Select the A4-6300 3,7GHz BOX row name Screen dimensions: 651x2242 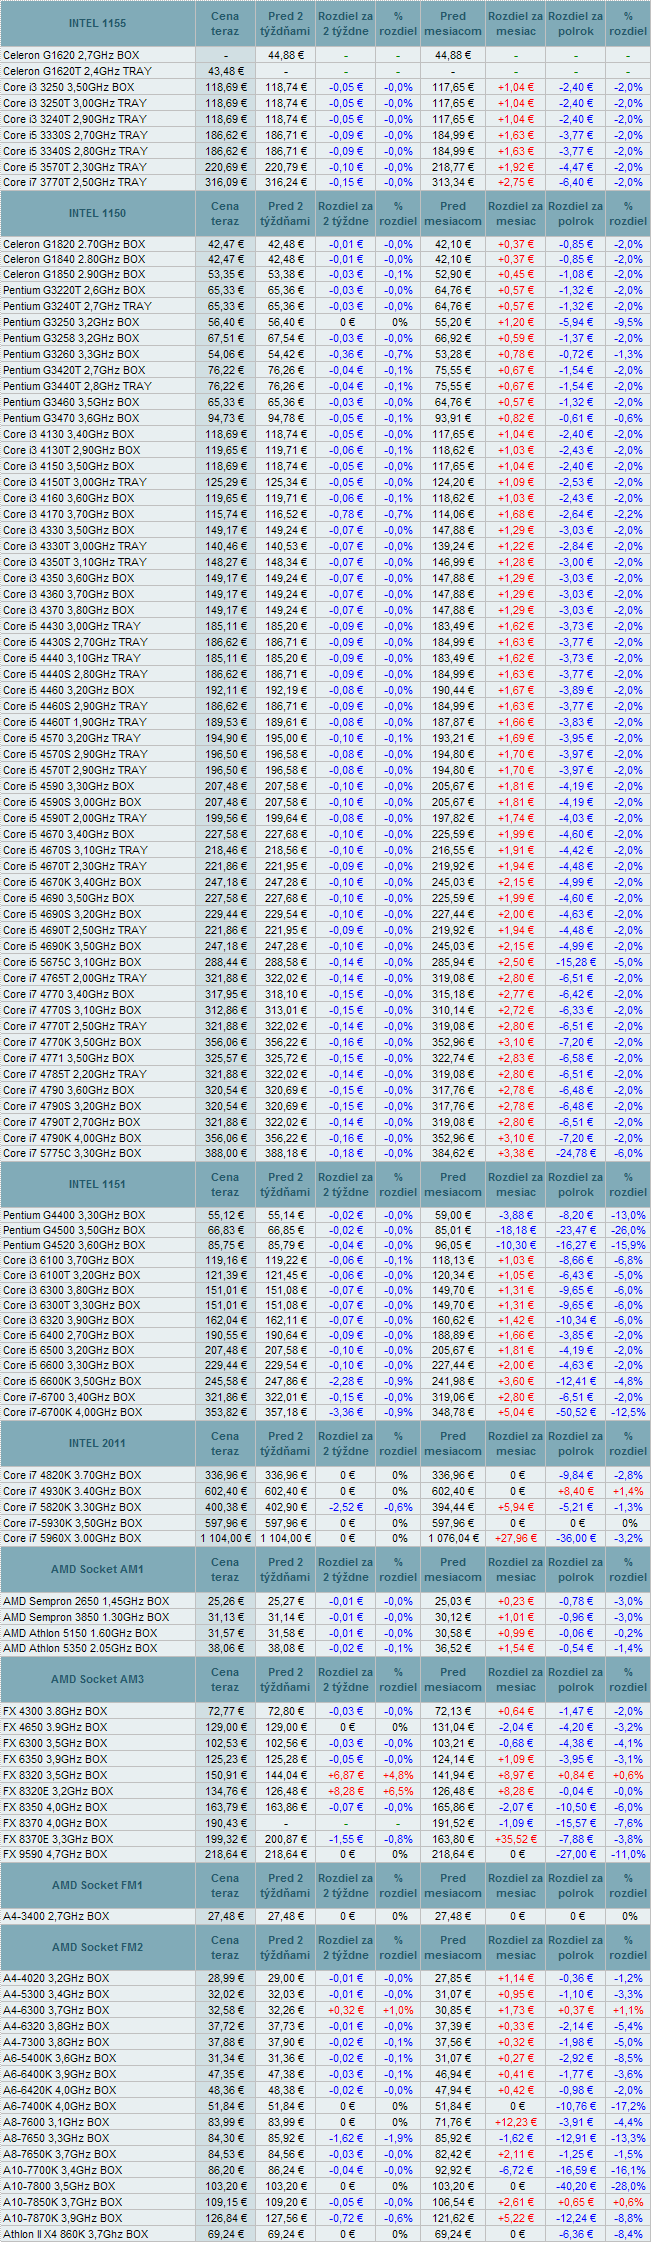pyautogui.click(x=56, y=2010)
